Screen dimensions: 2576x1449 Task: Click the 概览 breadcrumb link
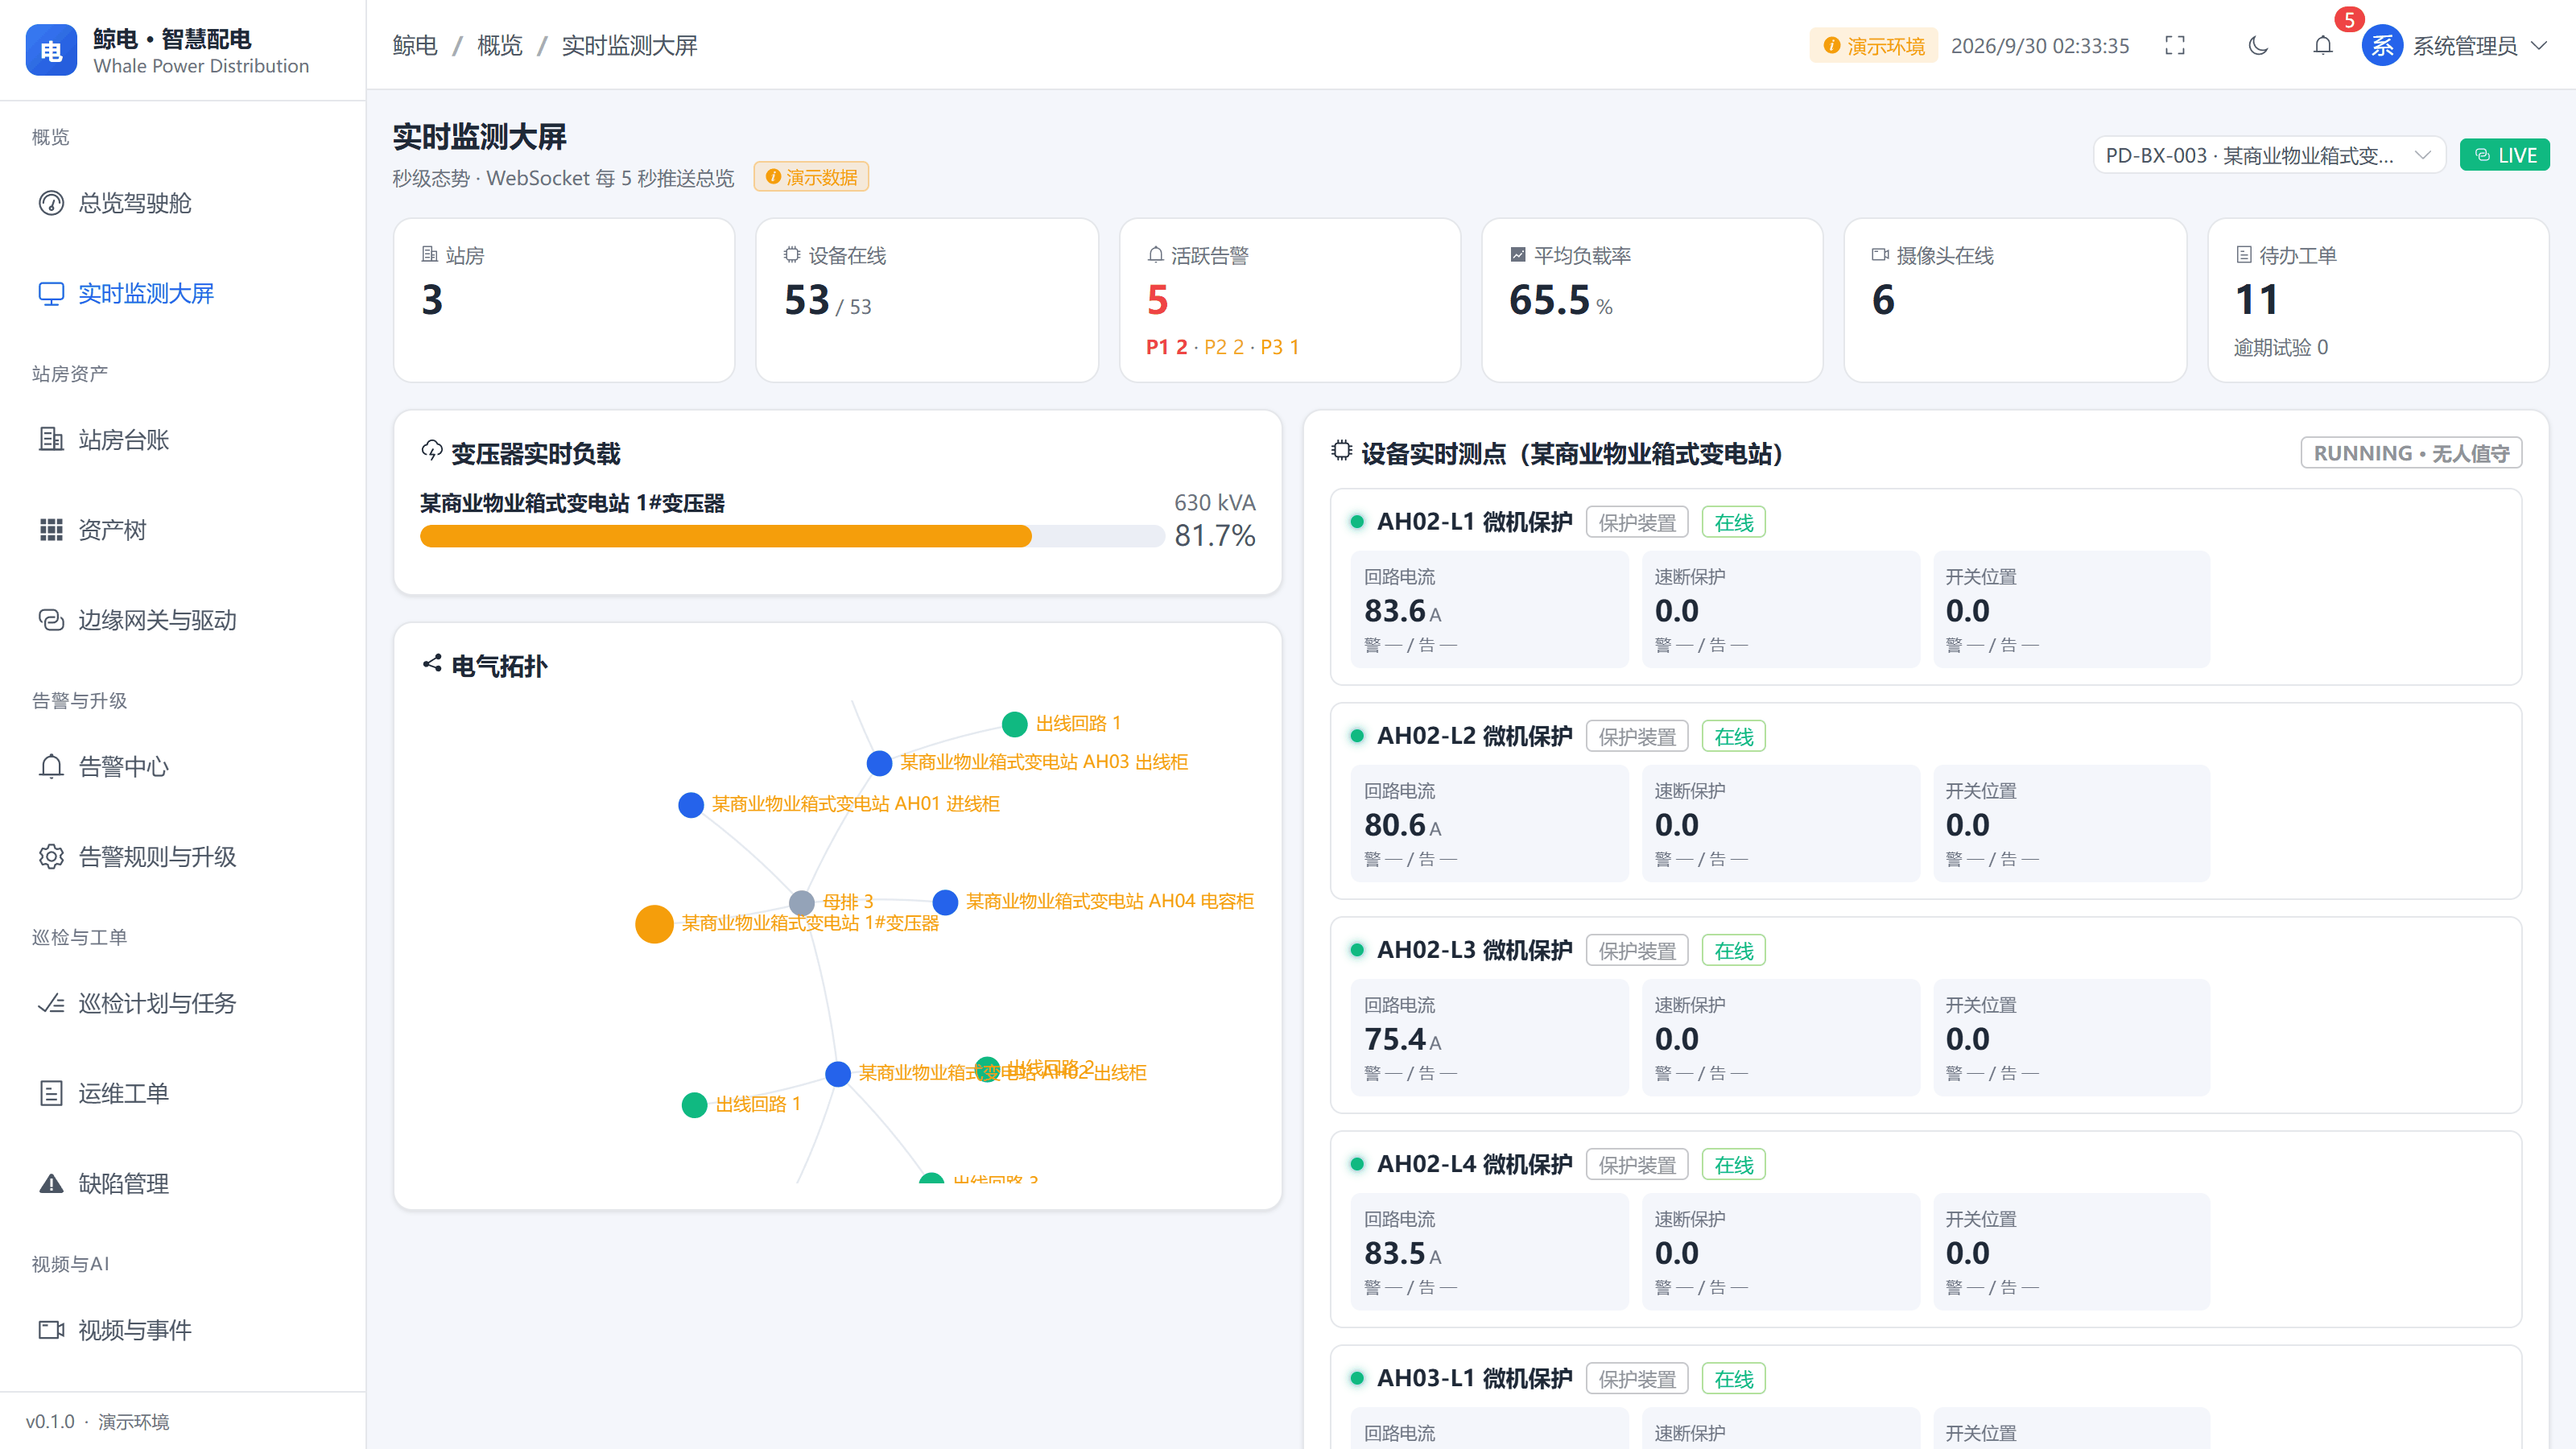coord(500,45)
